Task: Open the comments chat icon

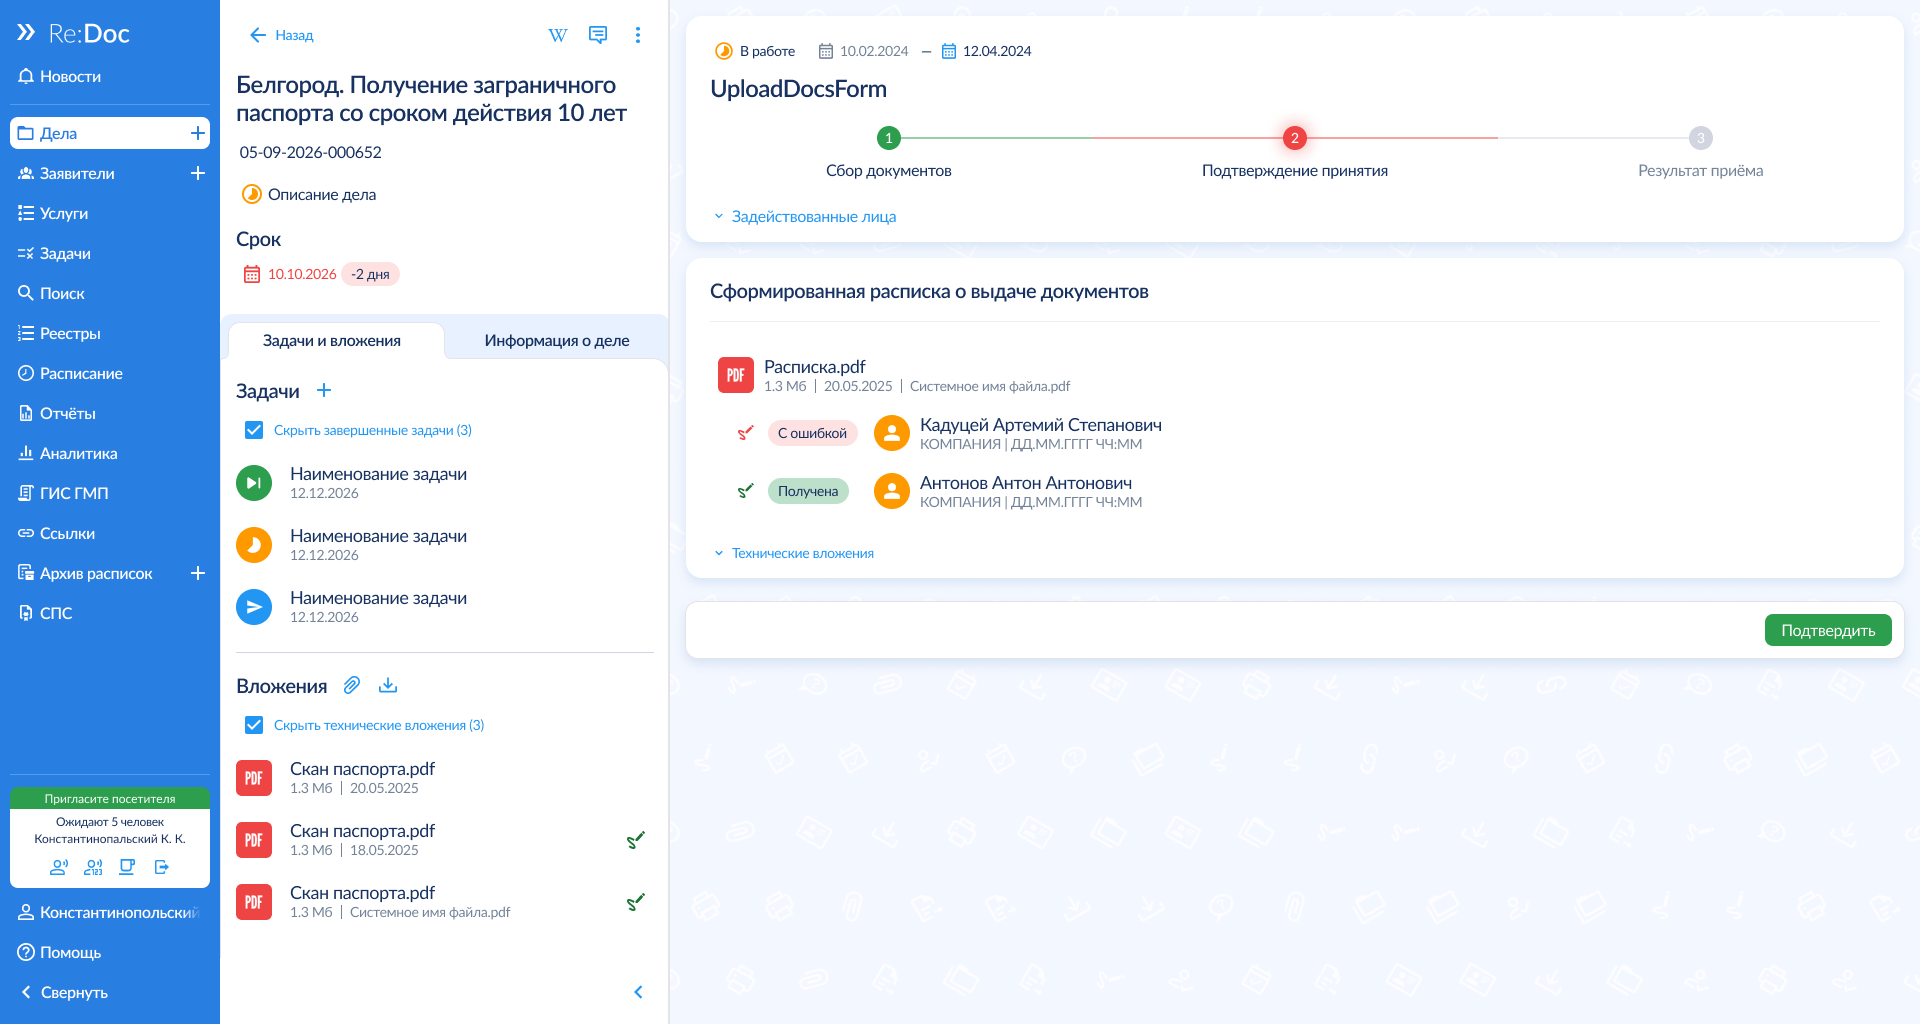Action: [598, 35]
